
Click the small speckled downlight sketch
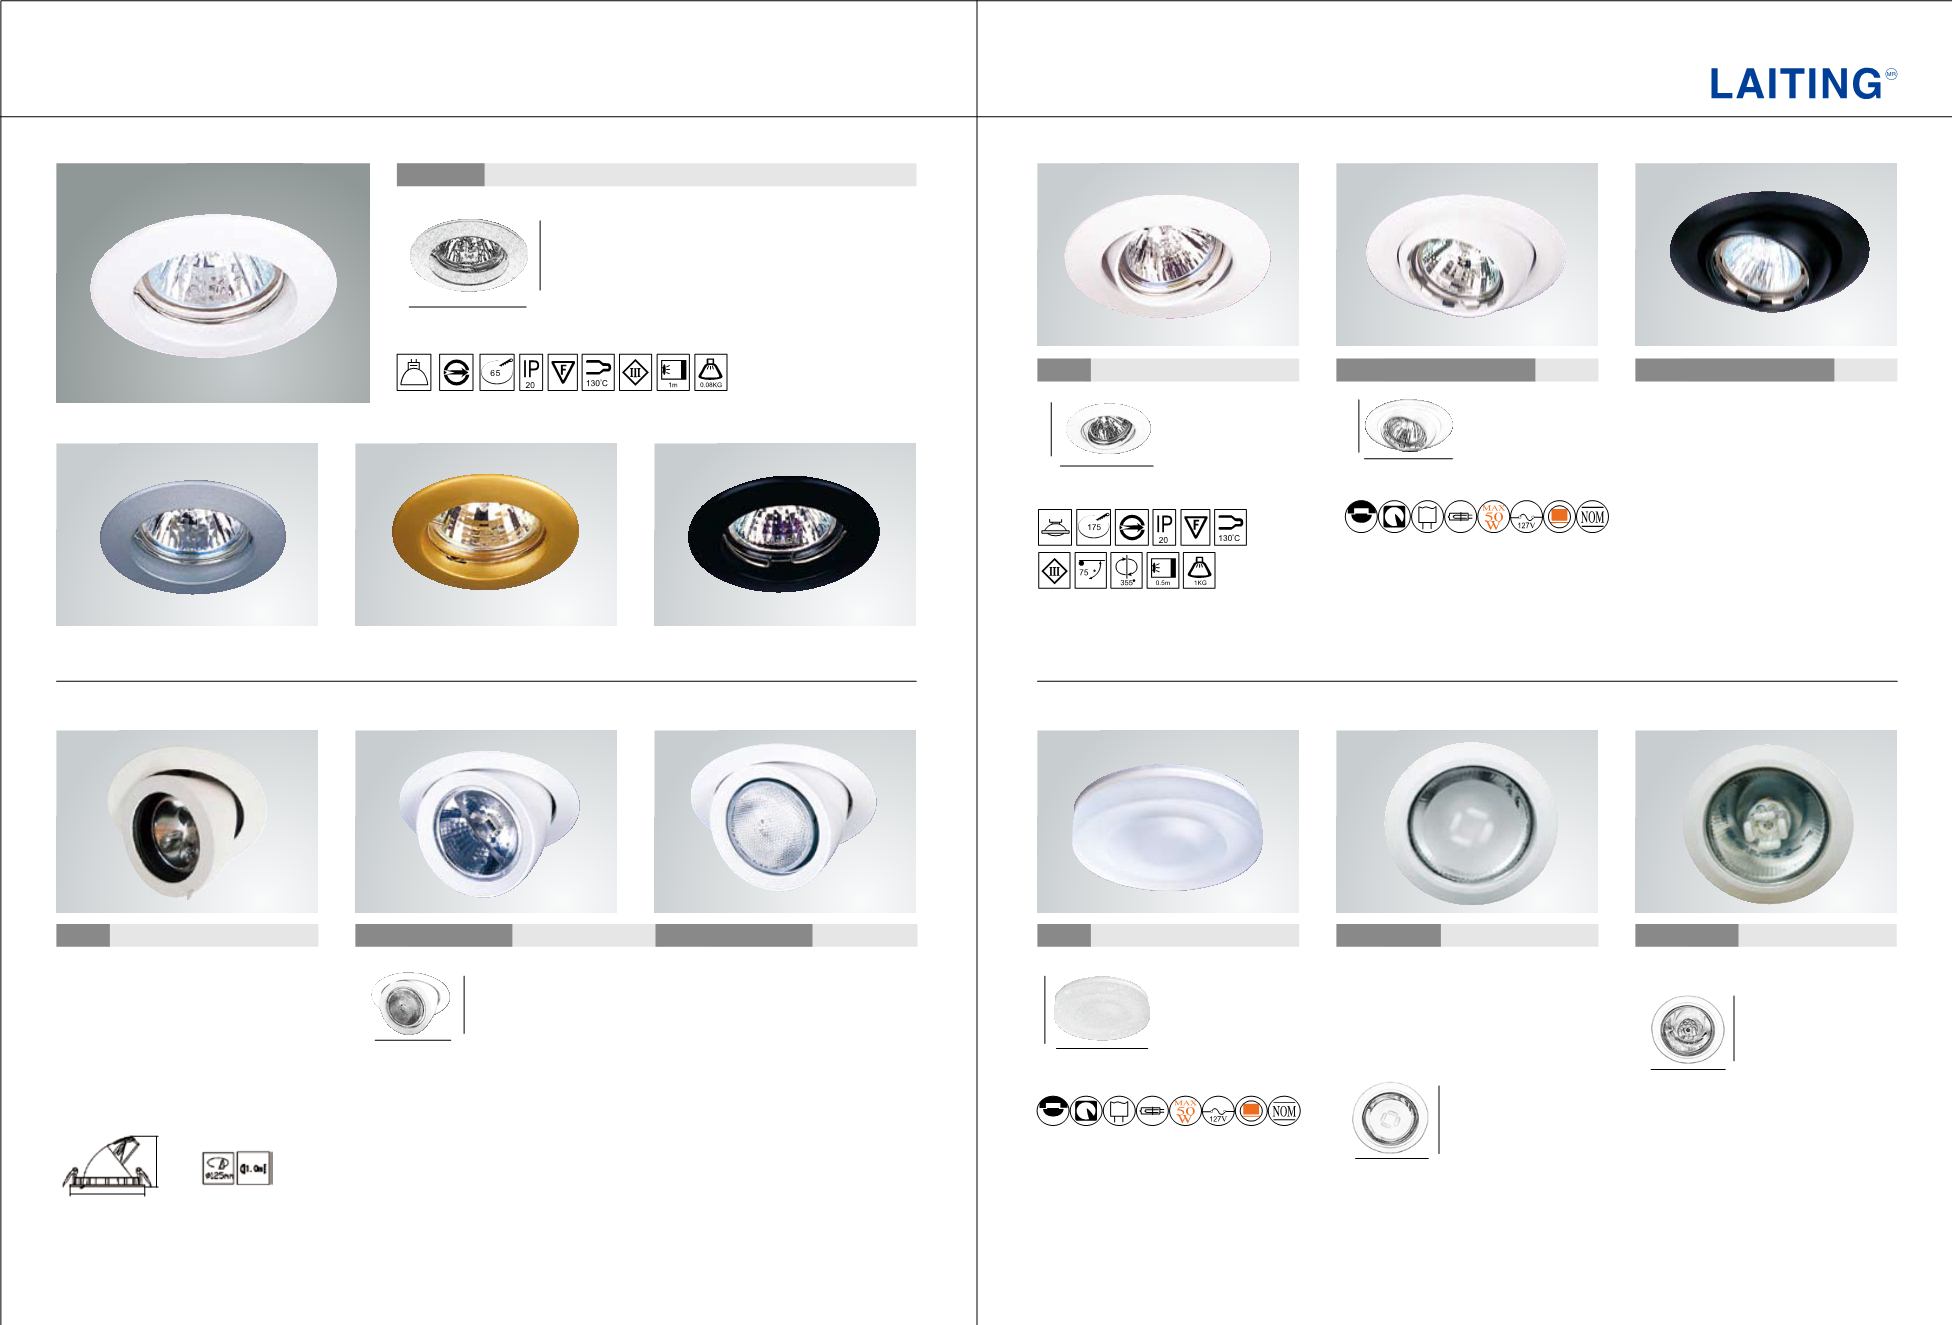click(470, 255)
